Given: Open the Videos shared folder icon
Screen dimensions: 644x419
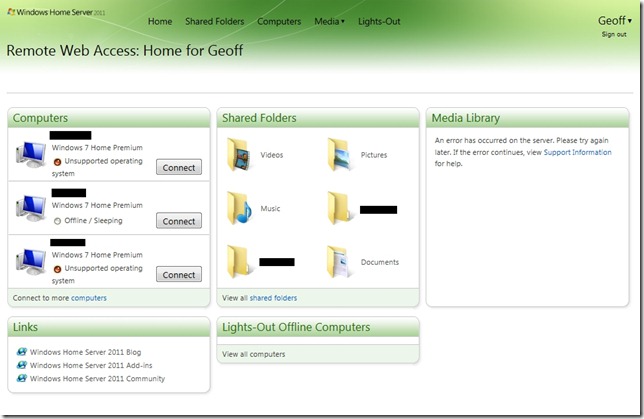Looking at the screenshot, I should pyautogui.click(x=241, y=155).
